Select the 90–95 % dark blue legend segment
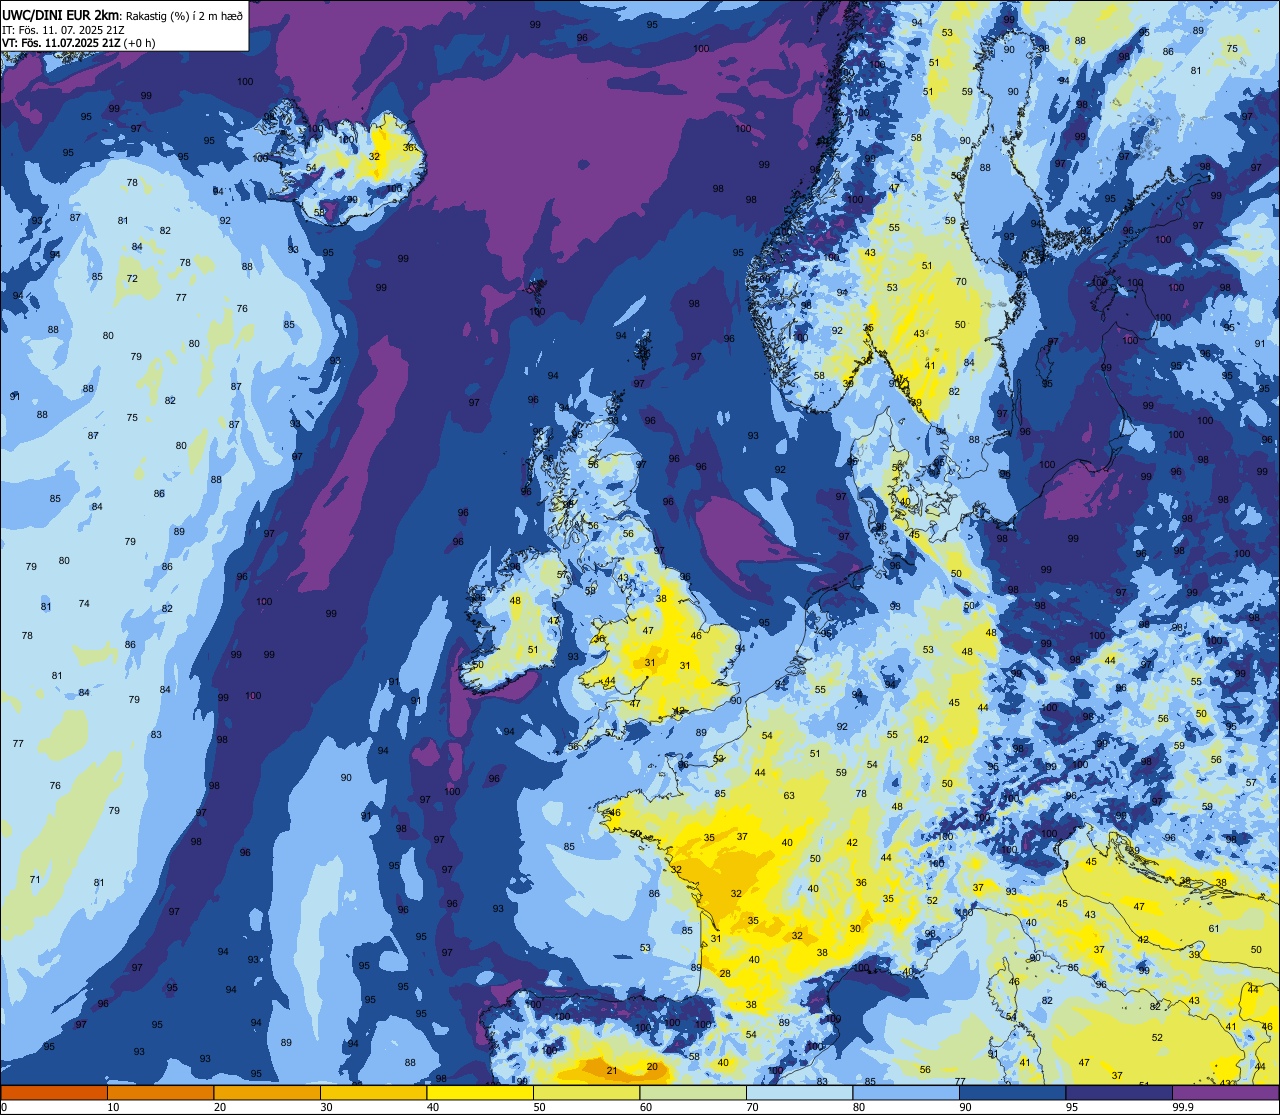 coord(1012,1092)
